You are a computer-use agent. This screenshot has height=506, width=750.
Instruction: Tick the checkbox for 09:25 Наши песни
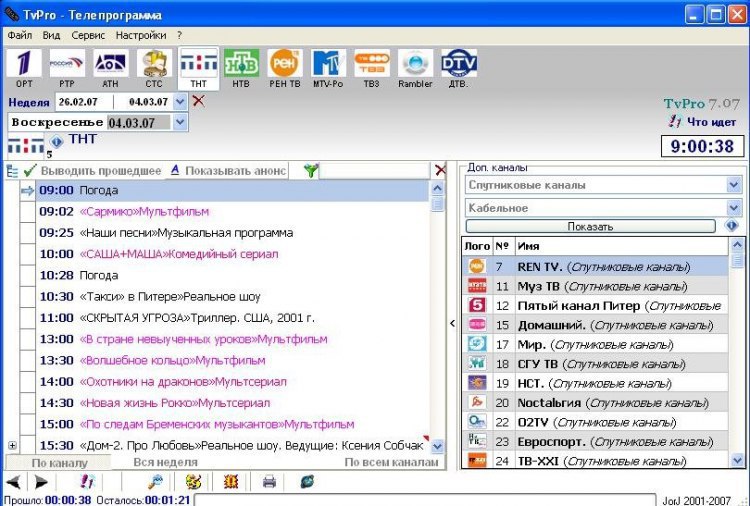[x=28, y=233]
